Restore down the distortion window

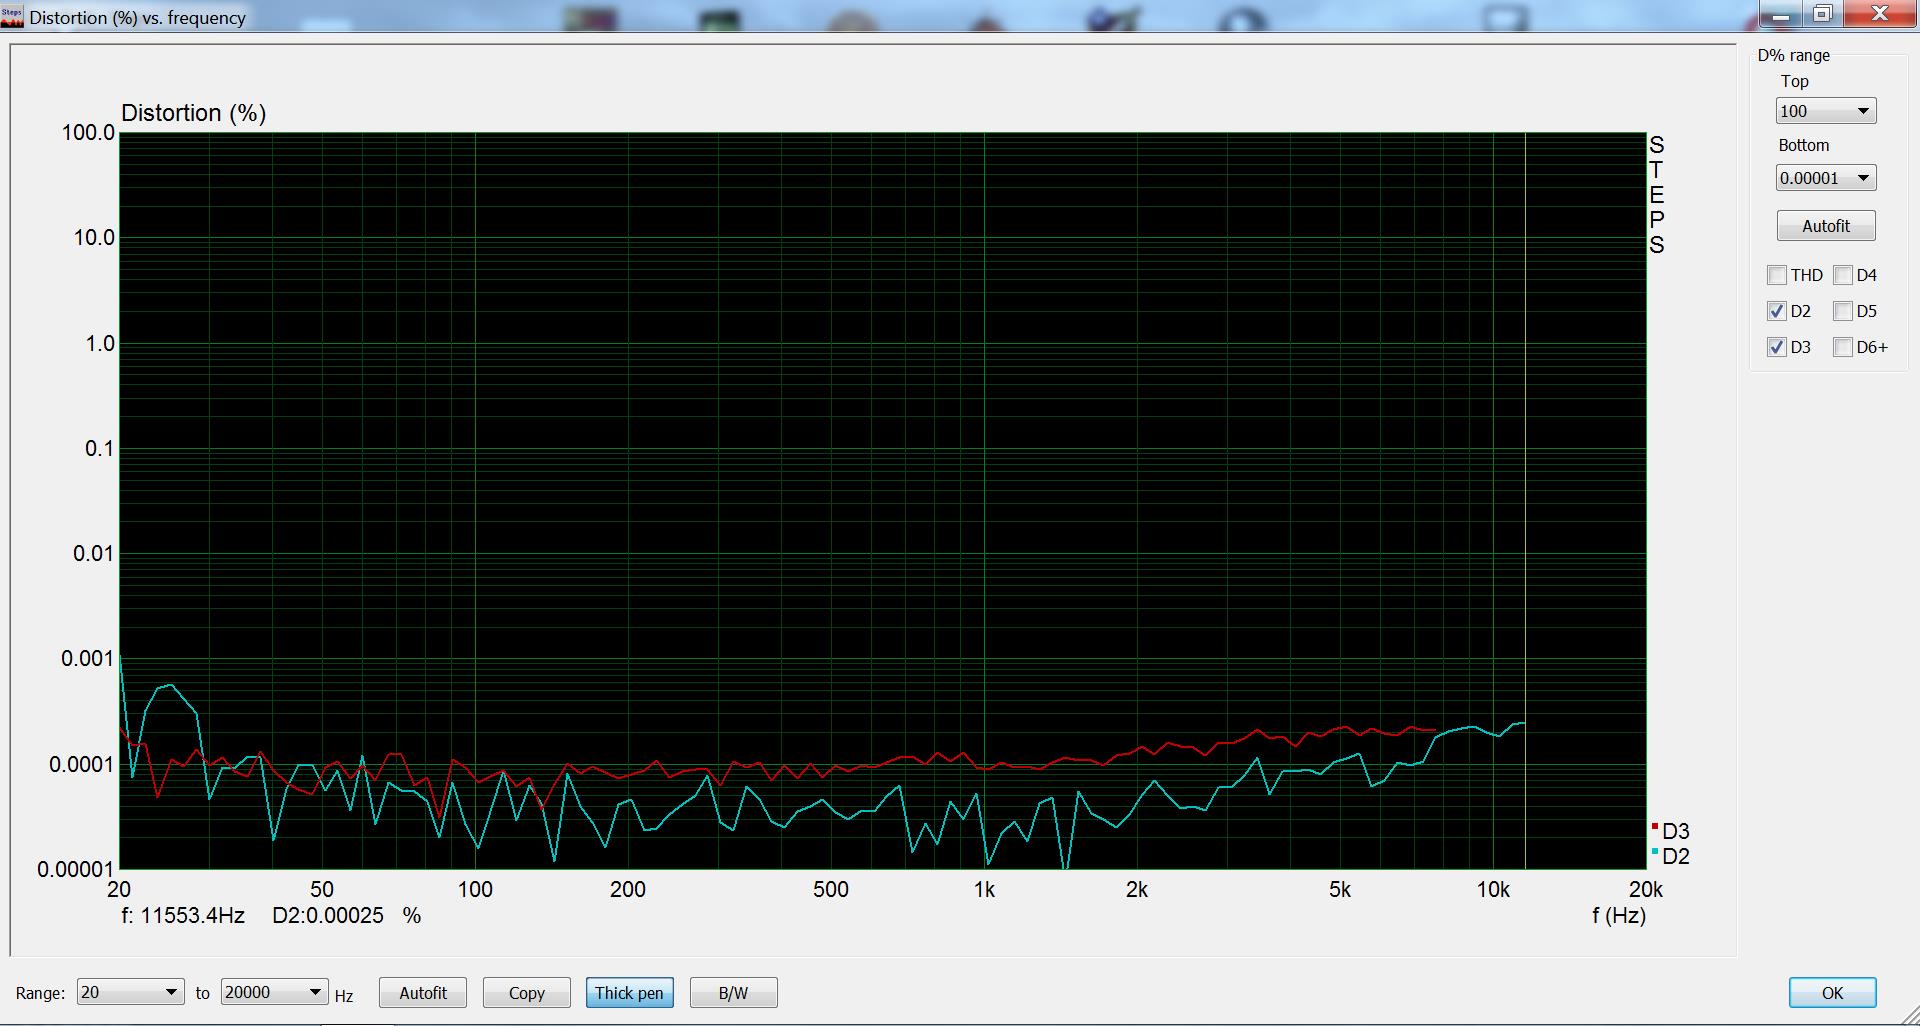coord(1822,13)
